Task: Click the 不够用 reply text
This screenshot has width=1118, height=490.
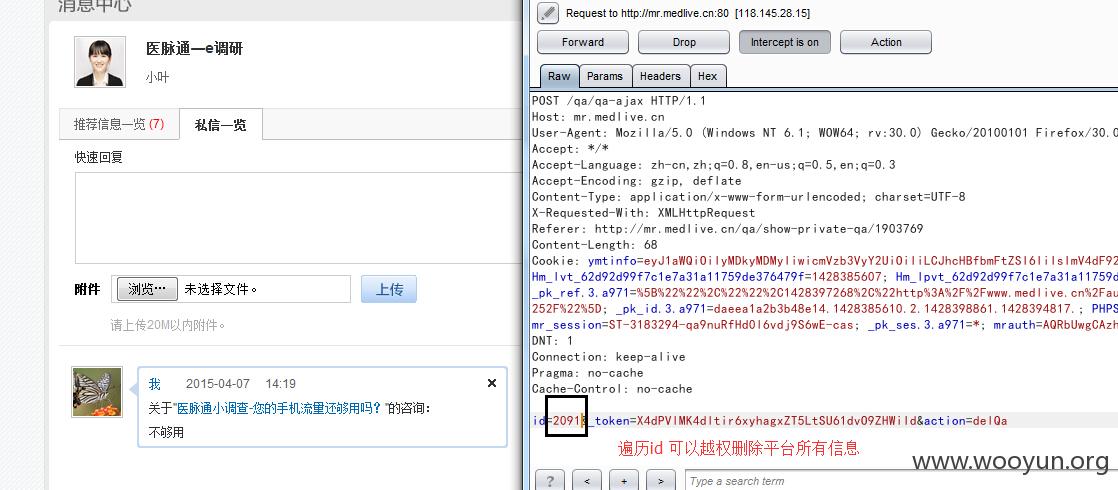Action: click(x=166, y=432)
